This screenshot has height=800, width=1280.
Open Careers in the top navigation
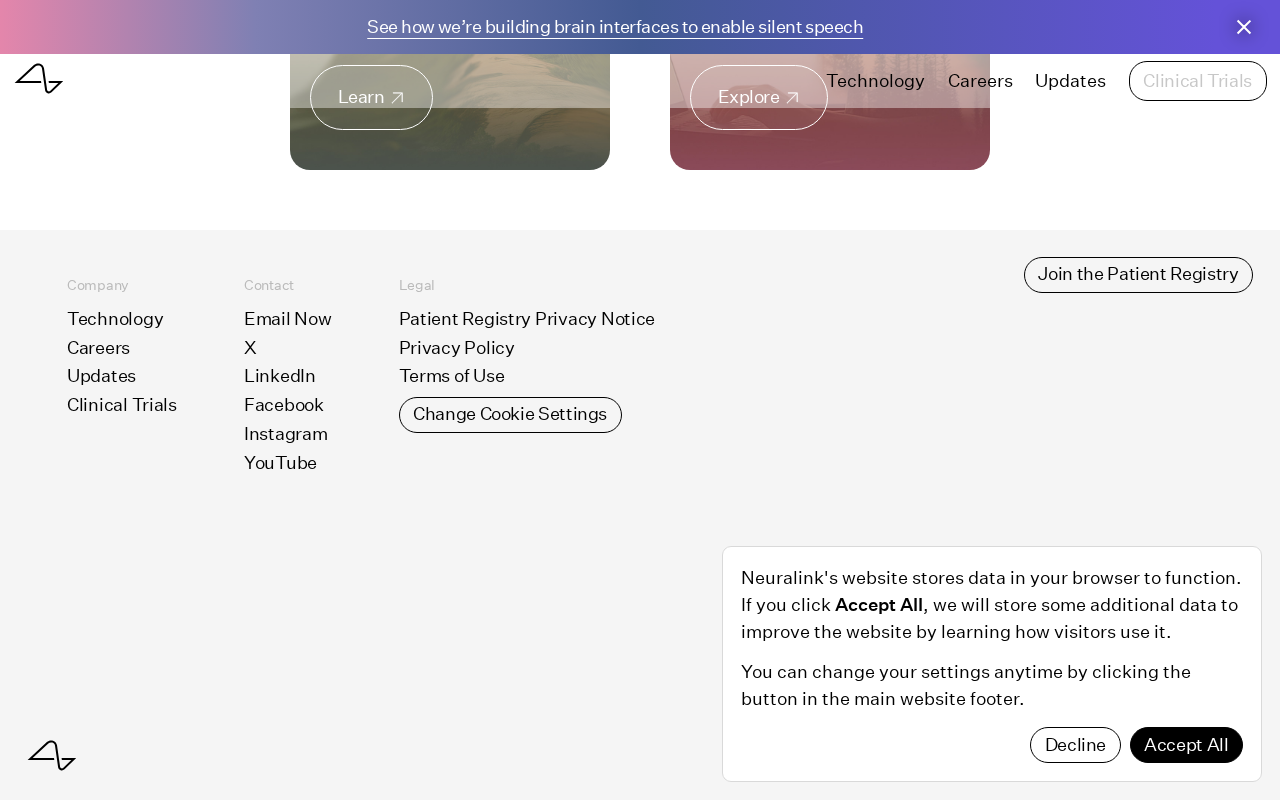coord(980,81)
